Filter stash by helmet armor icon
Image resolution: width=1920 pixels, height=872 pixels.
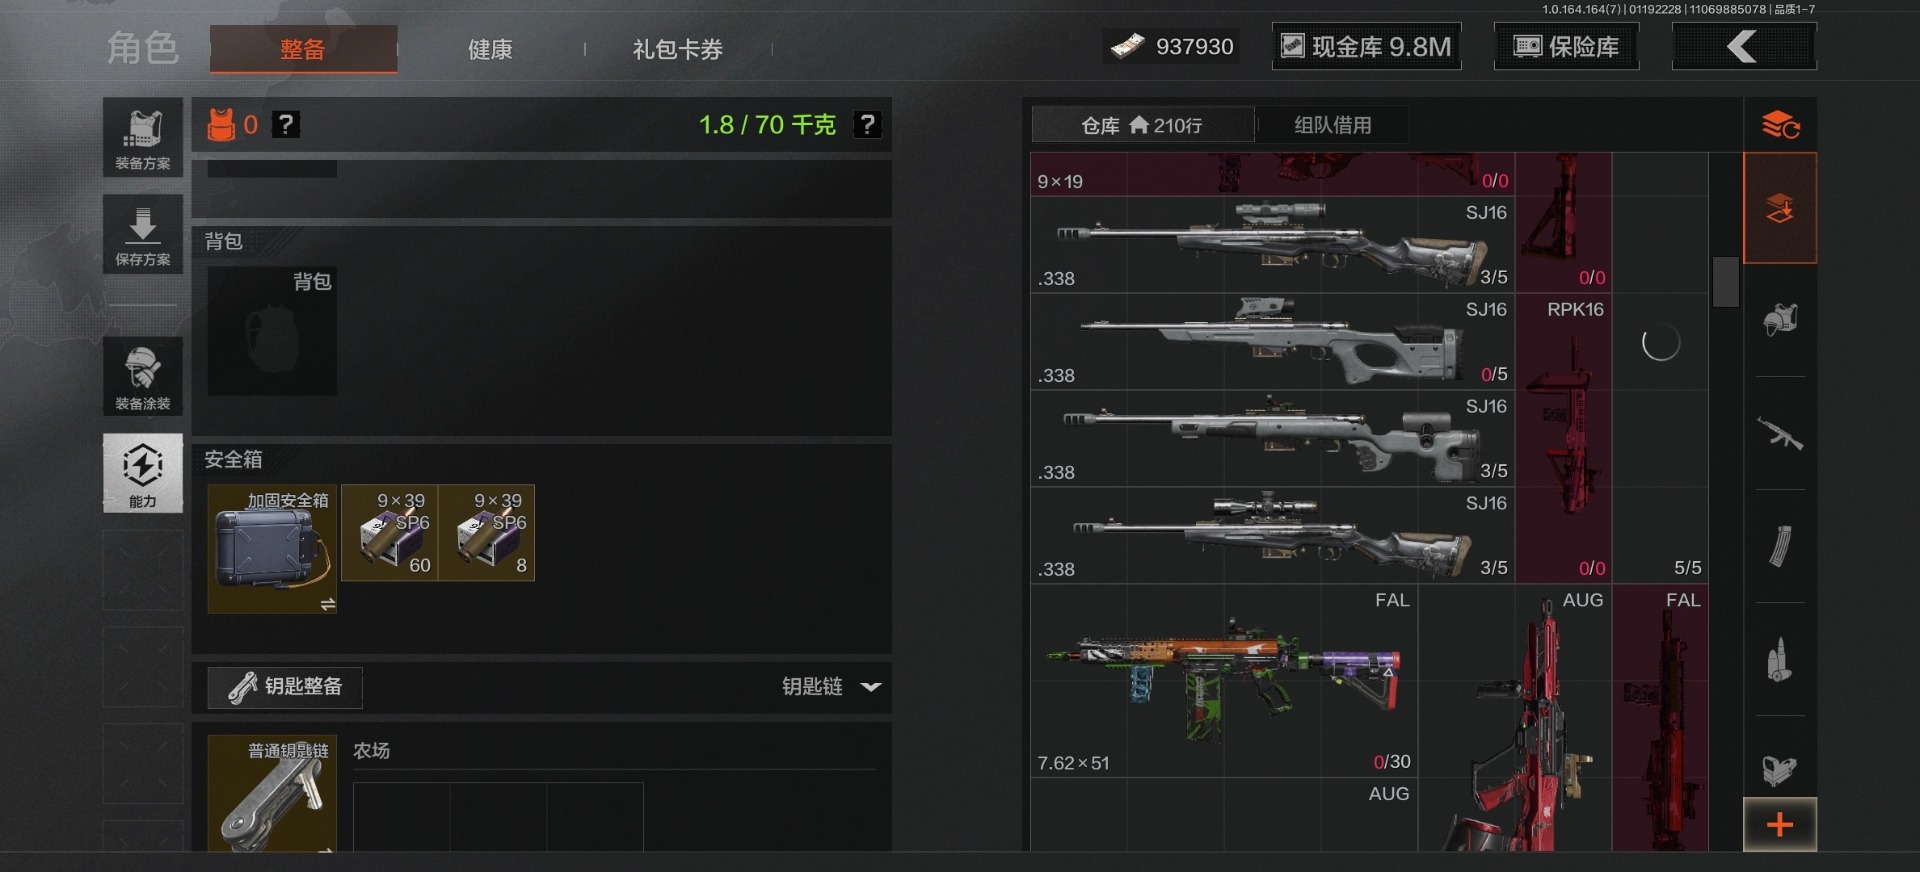point(1779,320)
